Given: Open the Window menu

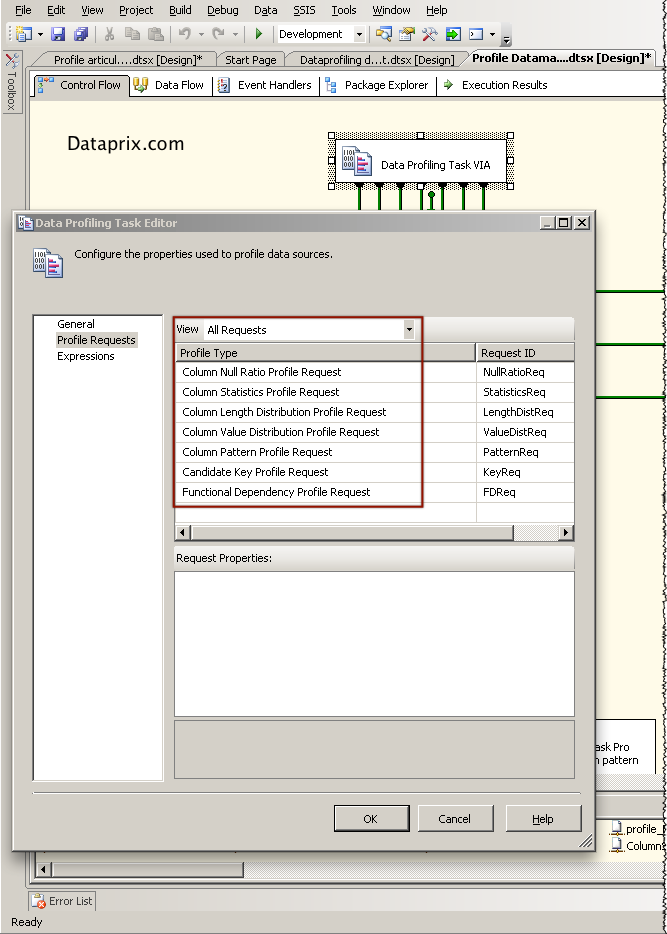Looking at the screenshot, I should click(x=391, y=10).
